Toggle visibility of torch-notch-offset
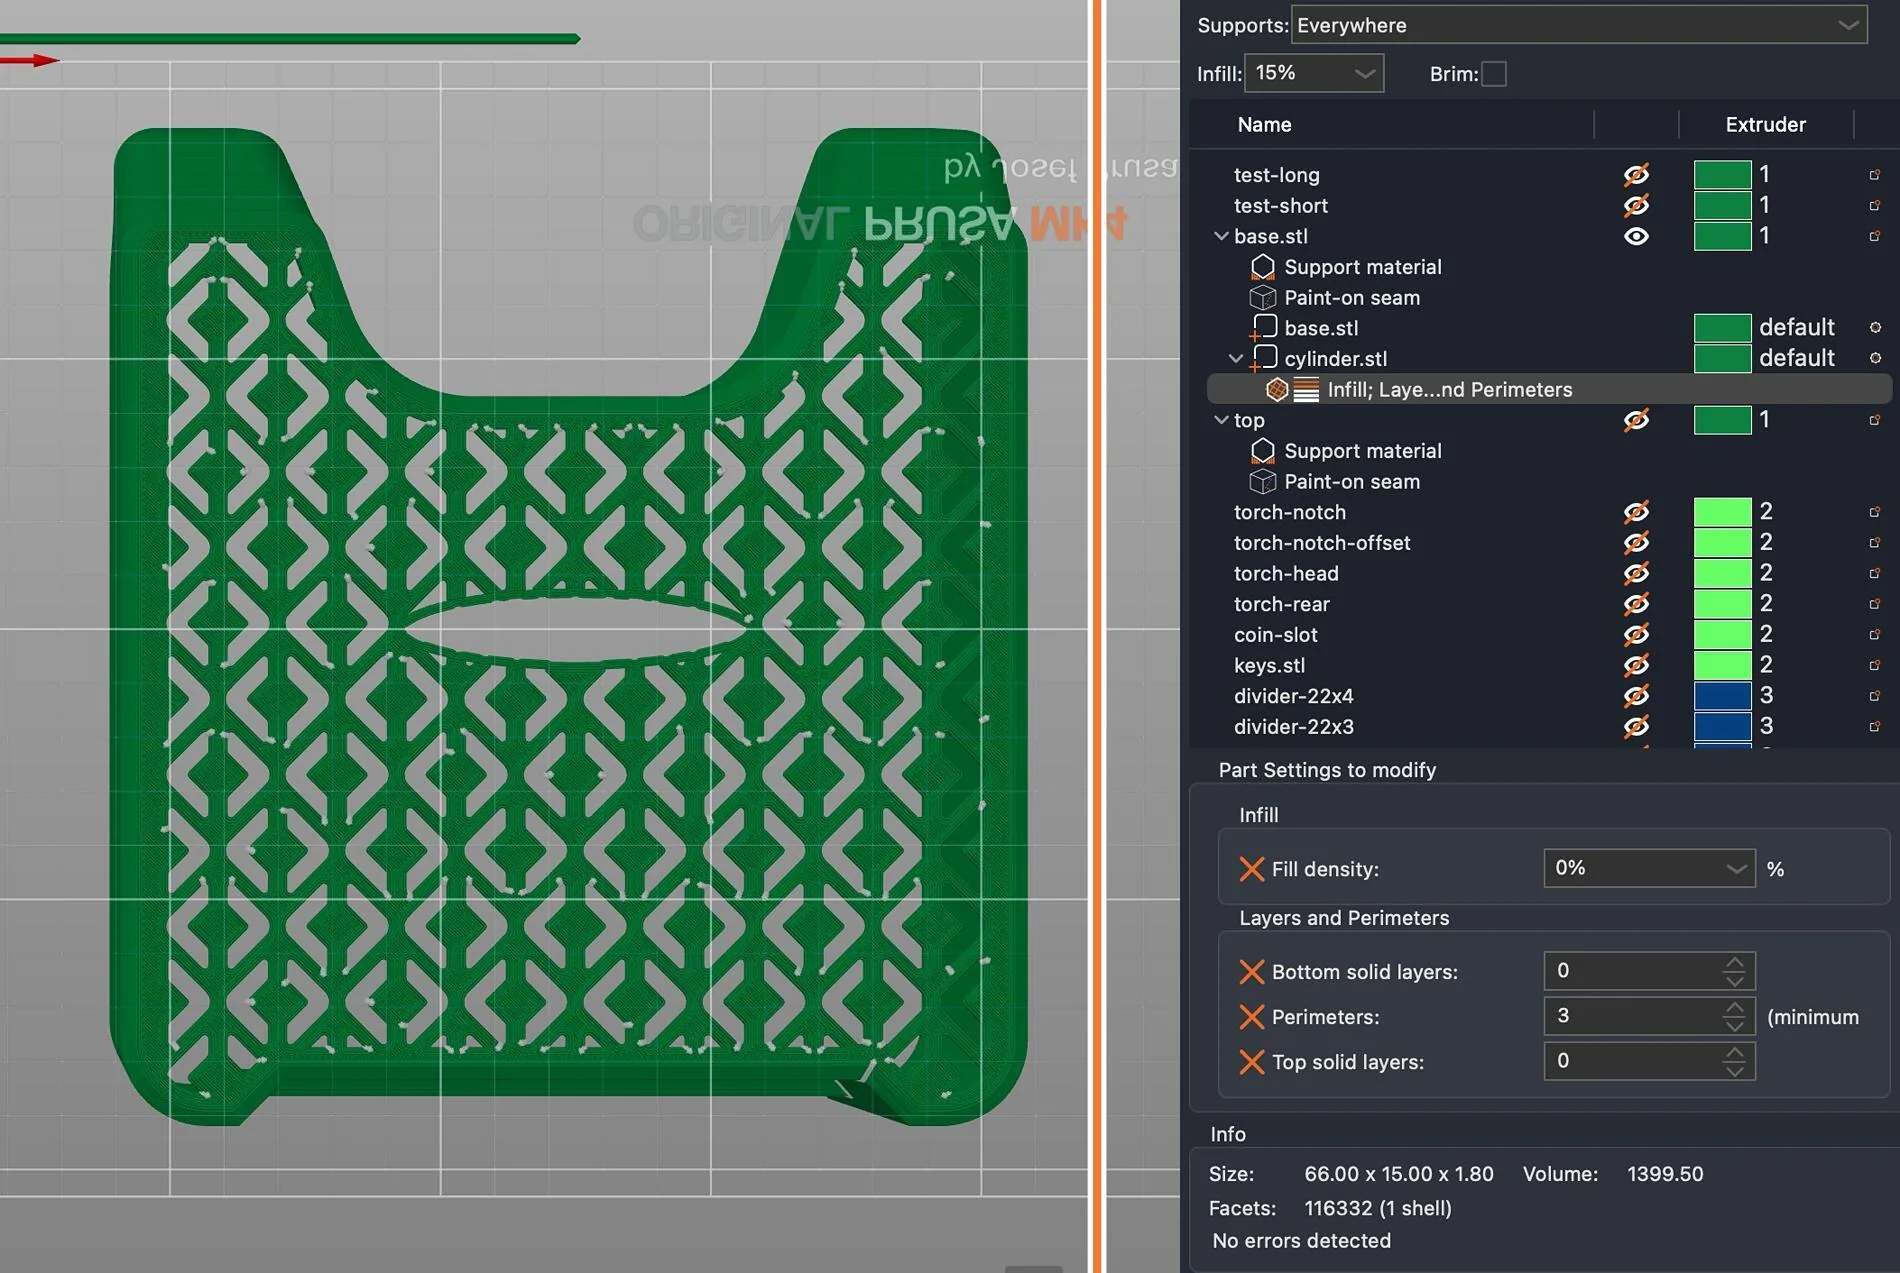The image size is (1900, 1273). [x=1636, y=543]
